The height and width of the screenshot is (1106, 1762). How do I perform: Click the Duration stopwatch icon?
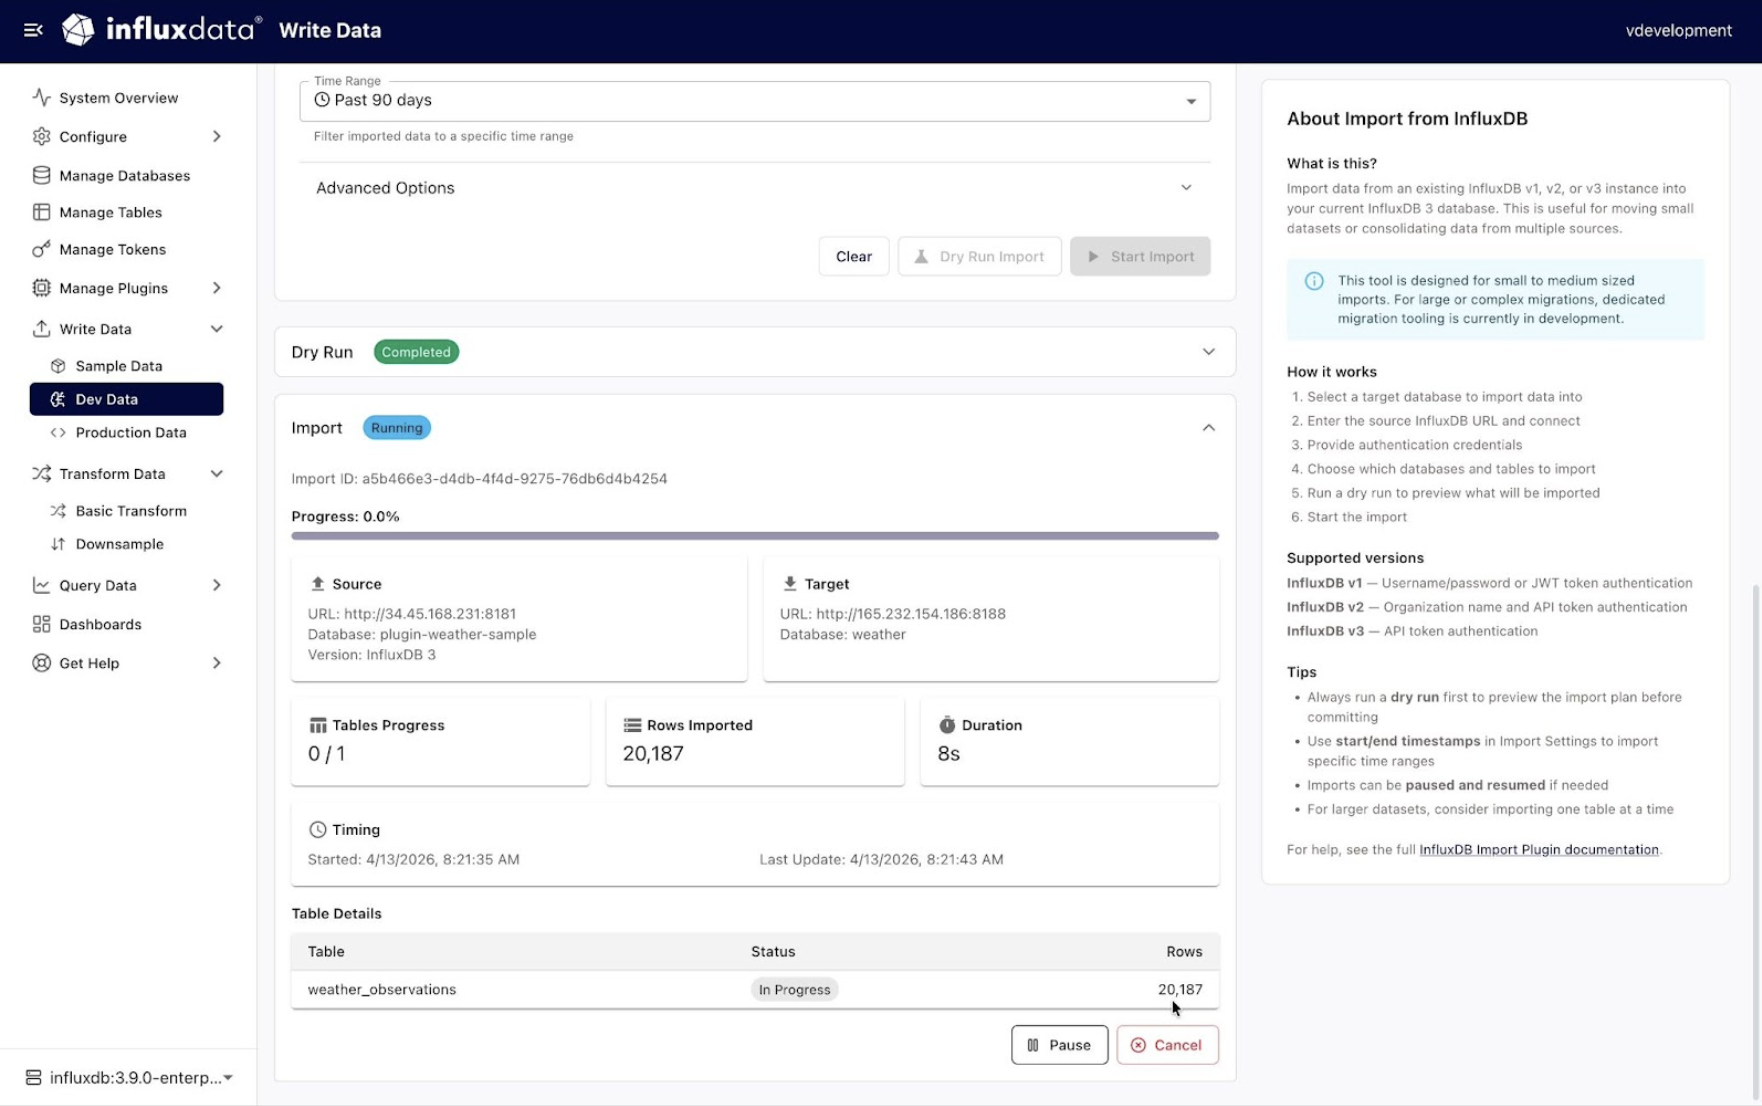pyautogui.click(x=947, y=725)
